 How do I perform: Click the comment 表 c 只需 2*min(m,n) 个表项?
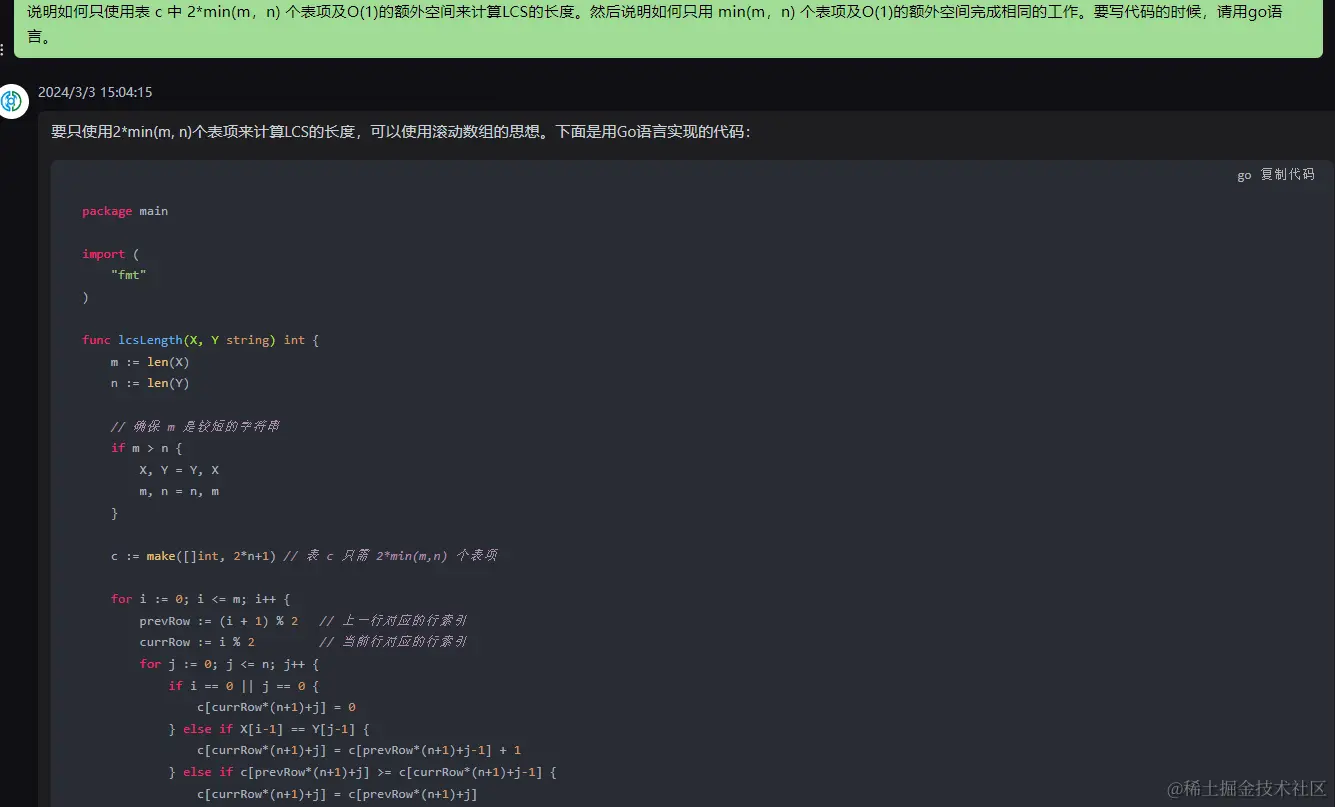coord(390,555)
